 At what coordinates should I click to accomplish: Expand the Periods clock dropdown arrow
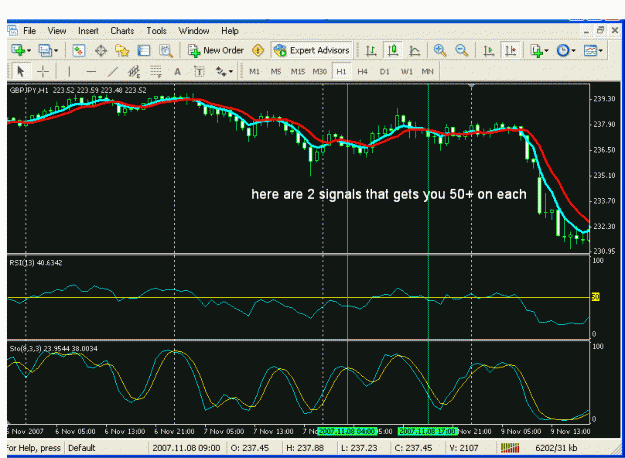pyautogui.click(x=574, y=51)
